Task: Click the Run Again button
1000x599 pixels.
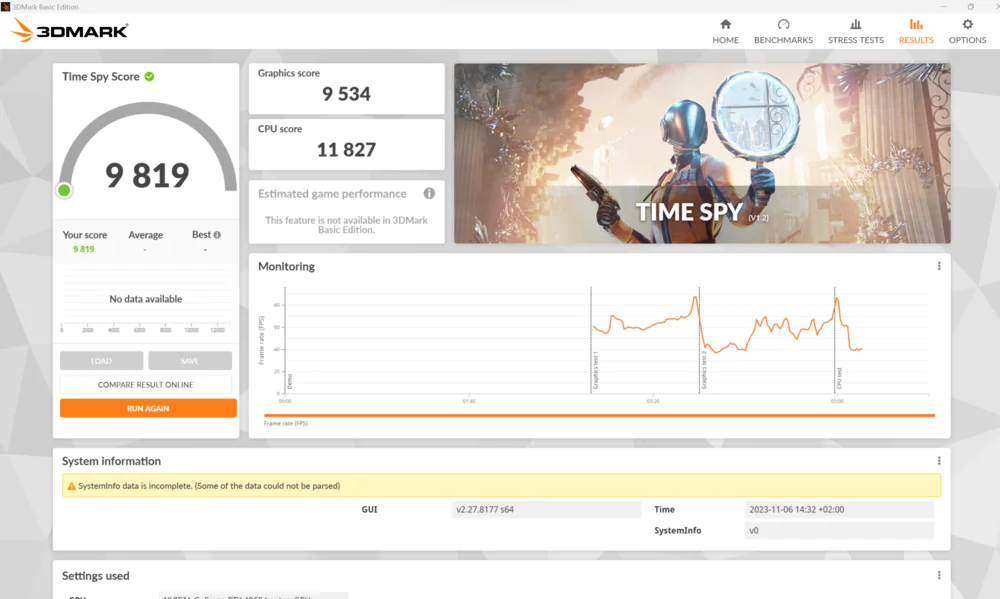Action: click(148, 408)
